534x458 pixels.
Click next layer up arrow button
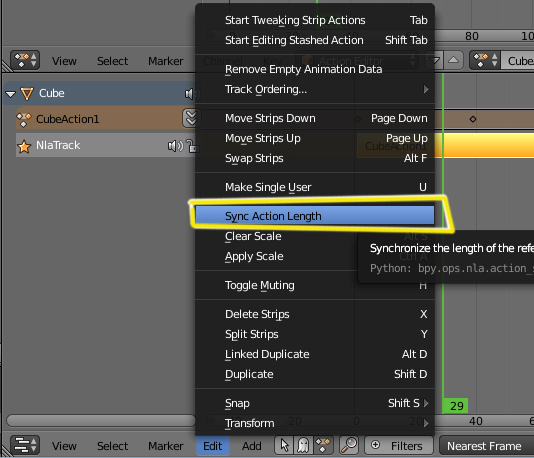[453, 61]
